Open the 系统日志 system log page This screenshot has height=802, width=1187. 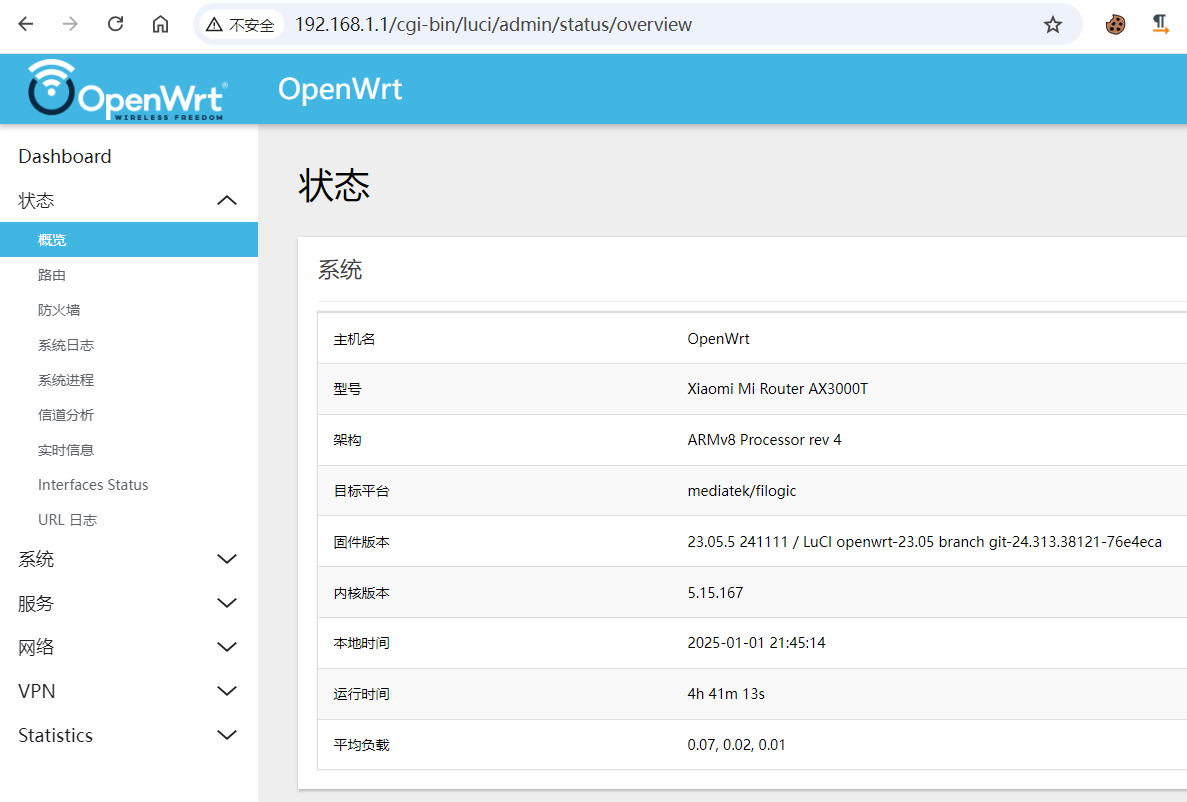(x=66, y=345)
